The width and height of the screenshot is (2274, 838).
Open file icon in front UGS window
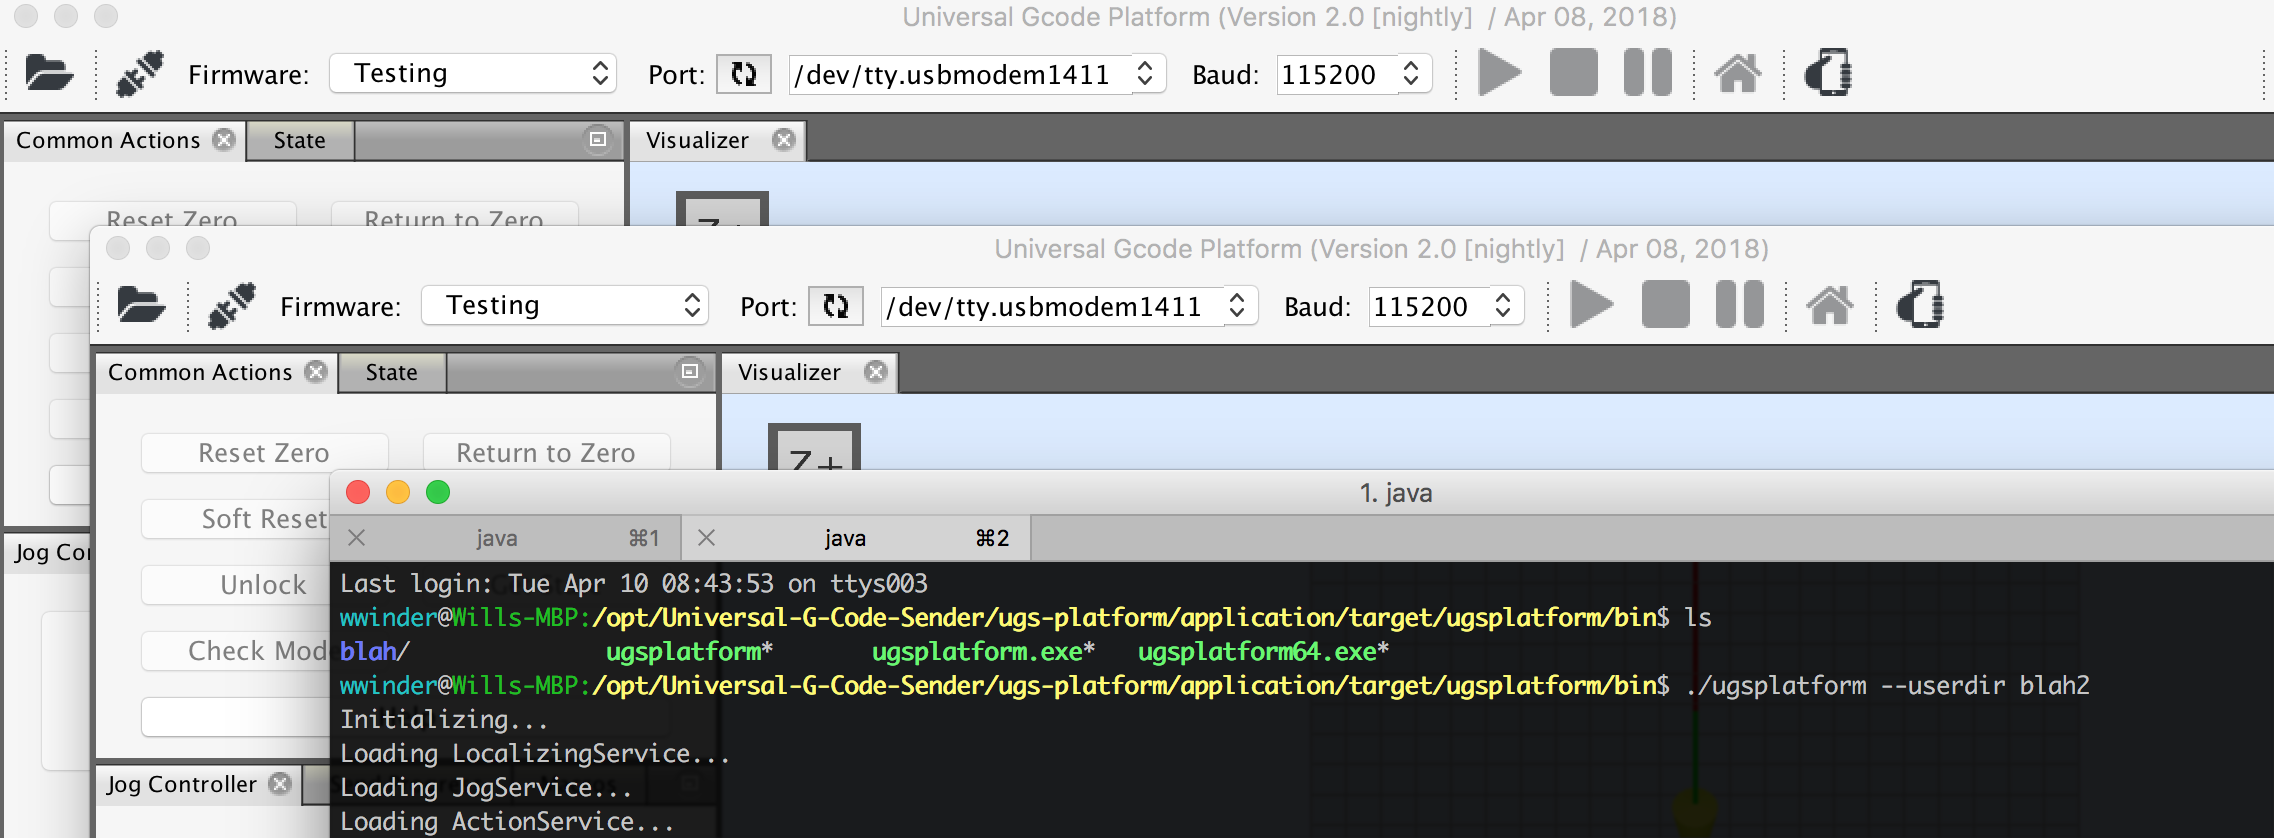tap(141, 305)
